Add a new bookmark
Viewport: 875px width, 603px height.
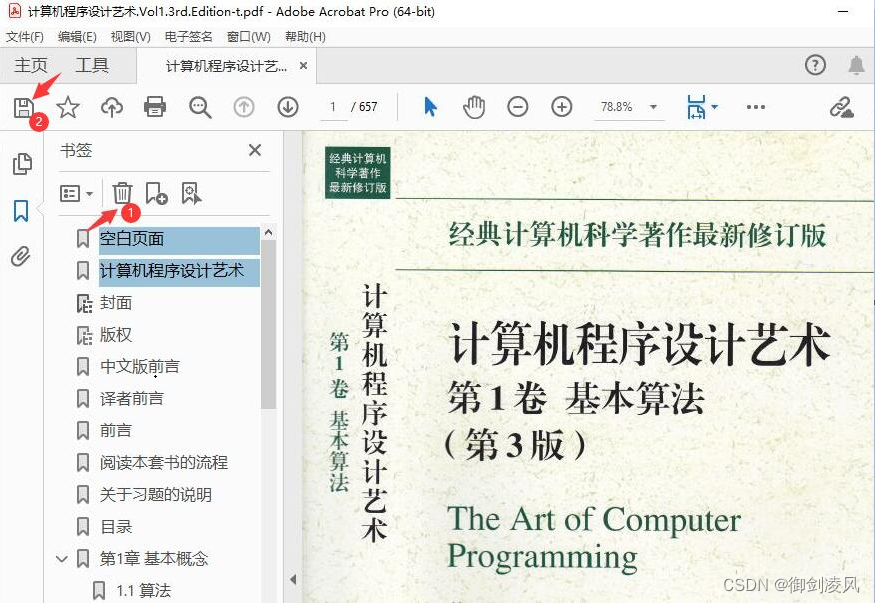(156, 193)
